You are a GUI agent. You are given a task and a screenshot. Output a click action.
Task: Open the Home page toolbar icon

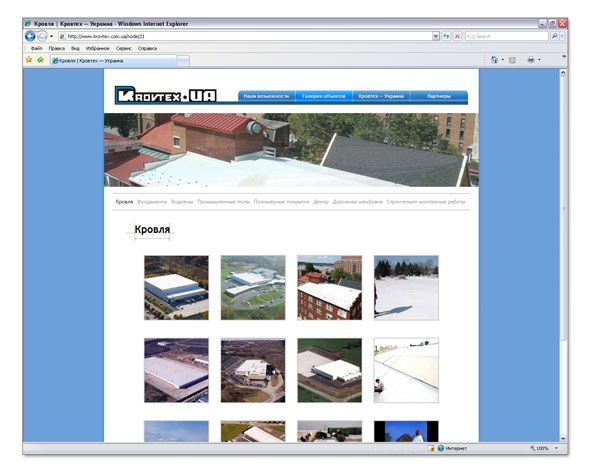(x=494, y=60)
